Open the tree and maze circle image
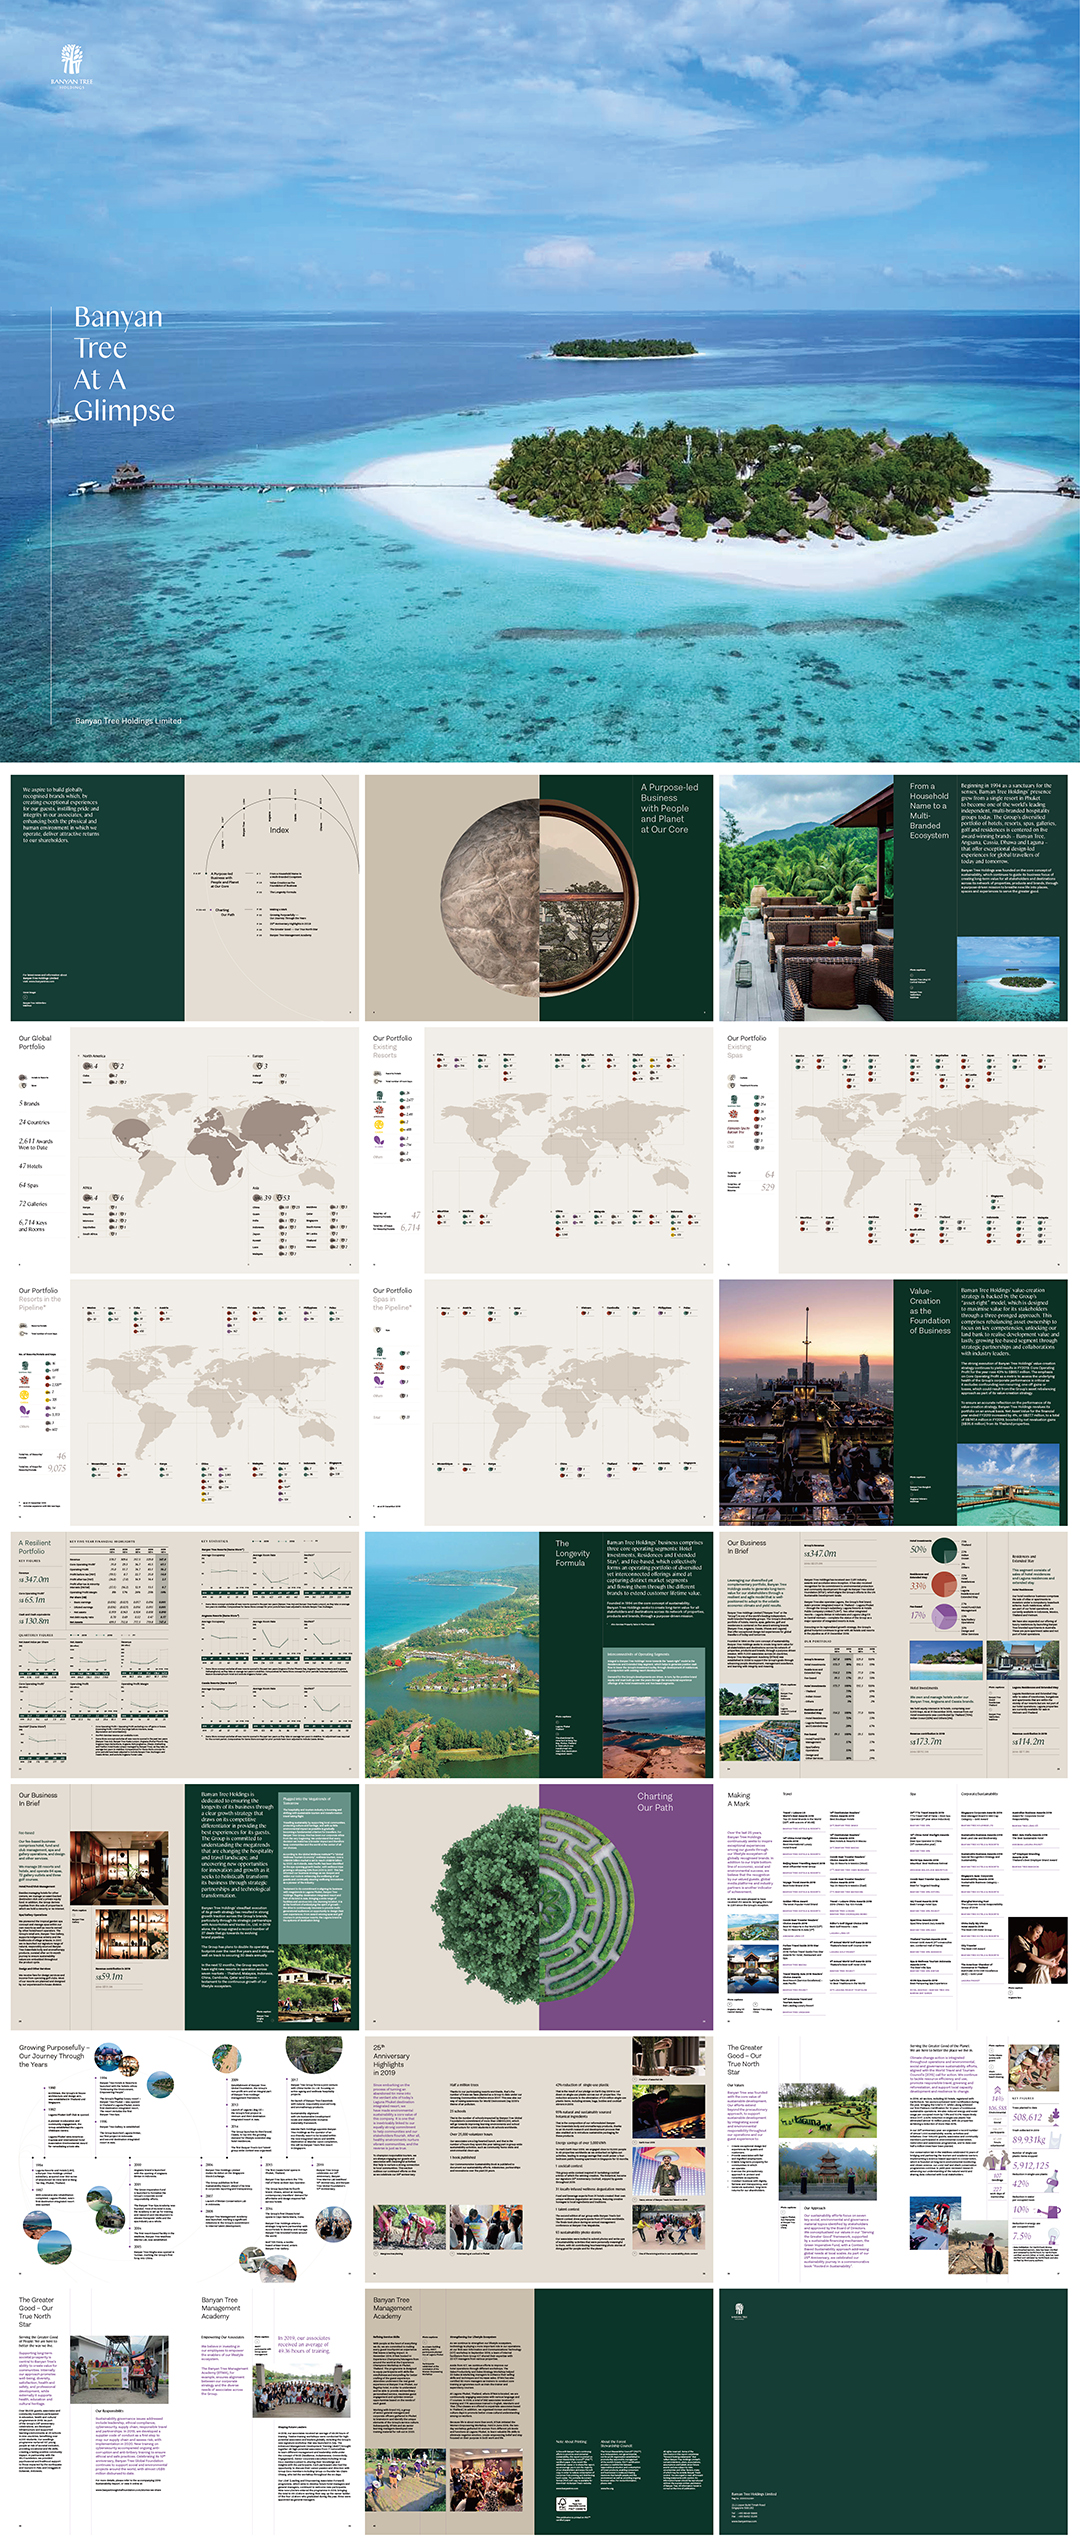This screenshot has height=2546, width=1080. click(x=539, y=1904)
